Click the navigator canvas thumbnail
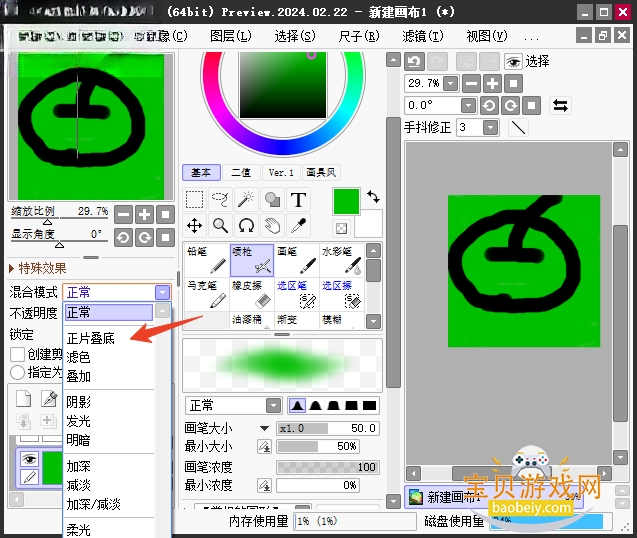This screenshot has width=637, height=538. pyautogui.click(x=91, y=126)
